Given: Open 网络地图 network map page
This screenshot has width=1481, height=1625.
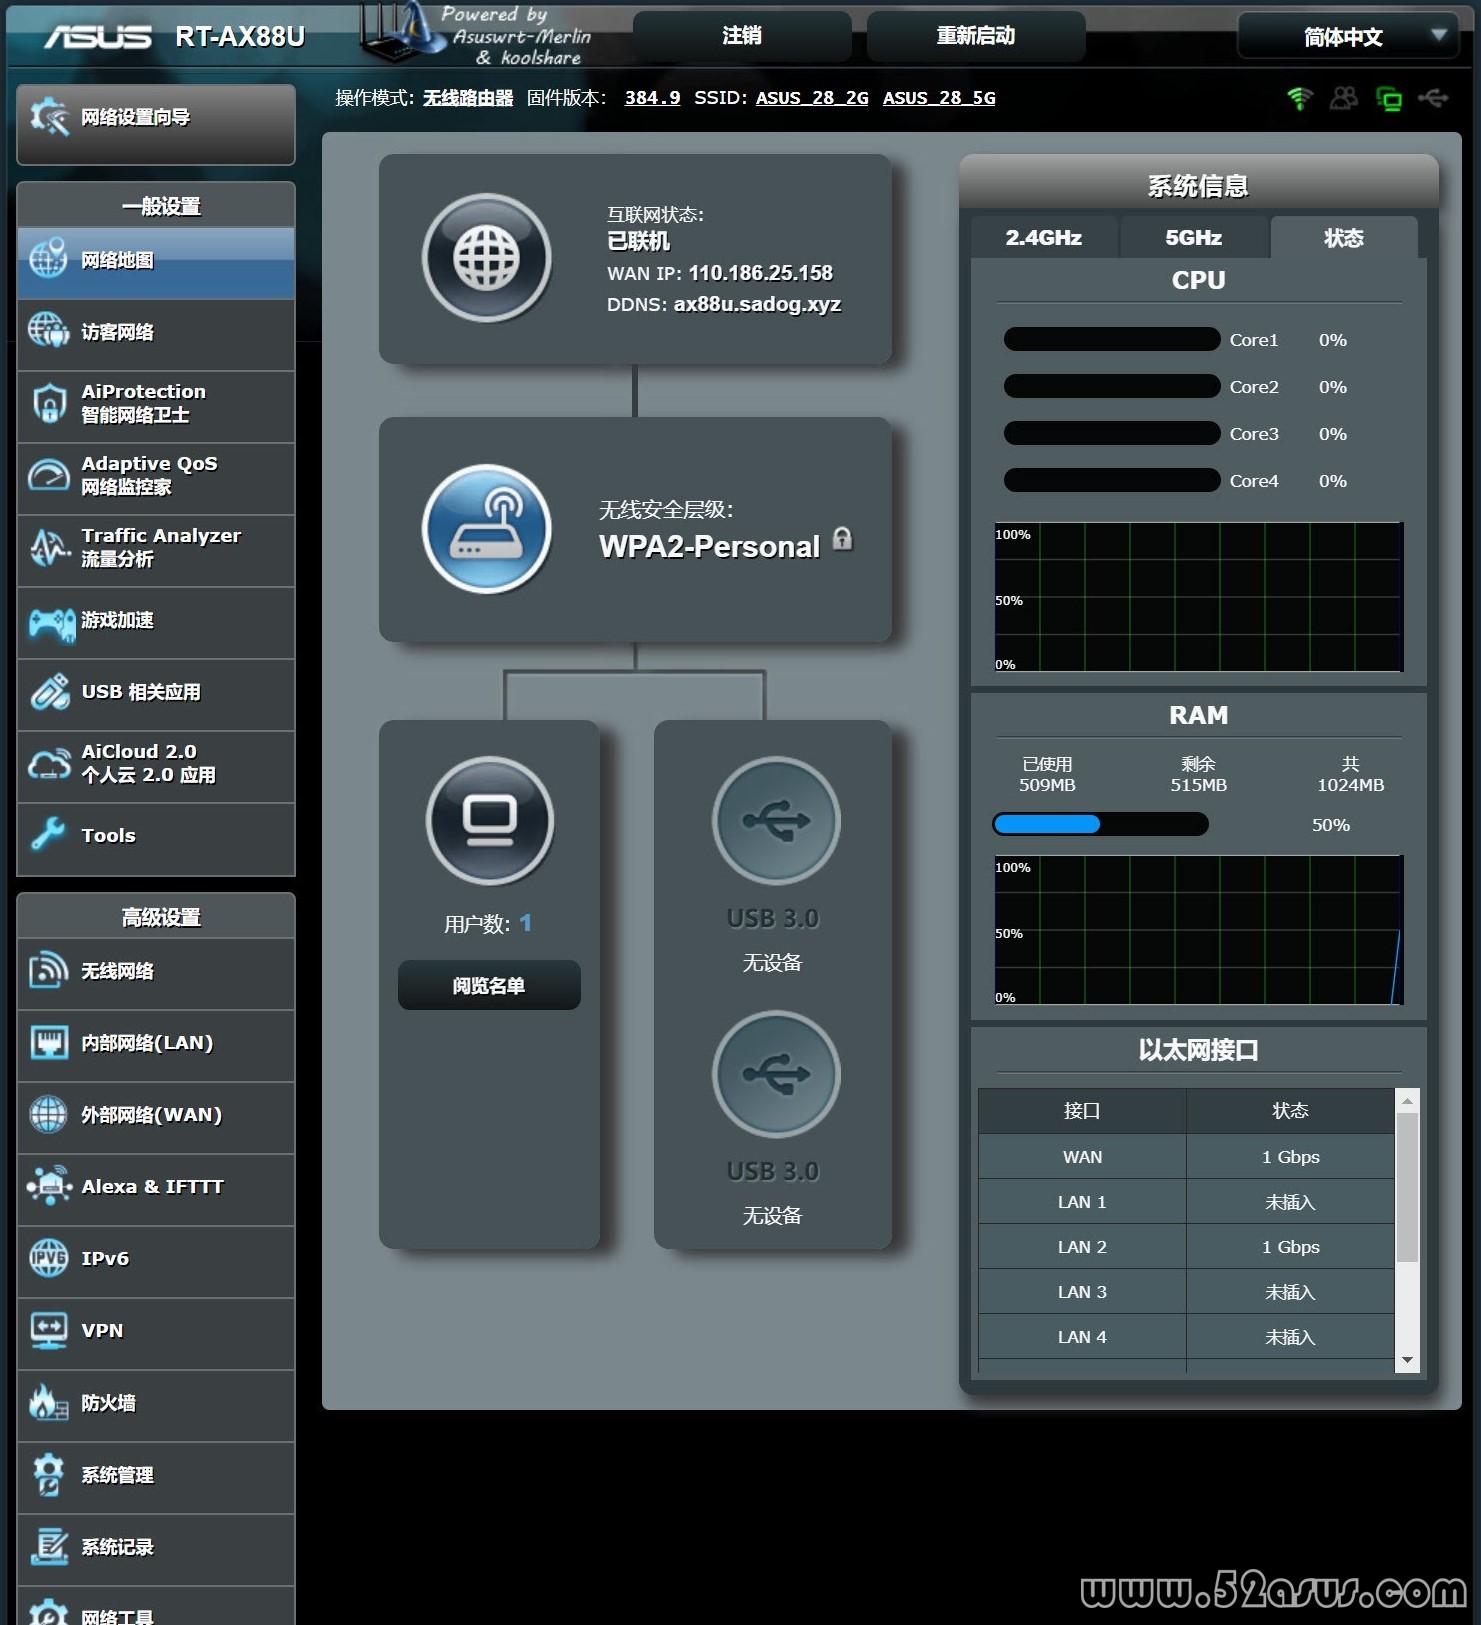Looking at the screenshot, I should coord(156,261).
